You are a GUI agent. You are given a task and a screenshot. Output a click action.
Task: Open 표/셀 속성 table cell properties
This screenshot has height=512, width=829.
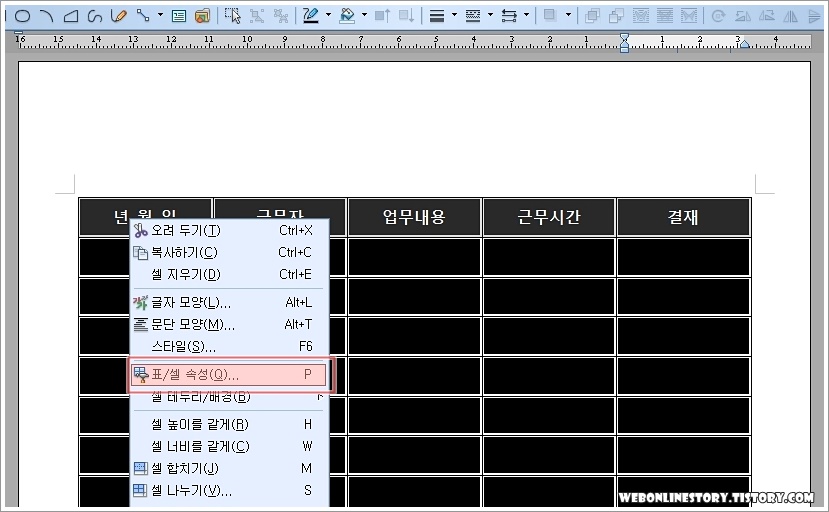tap(228, 374)
